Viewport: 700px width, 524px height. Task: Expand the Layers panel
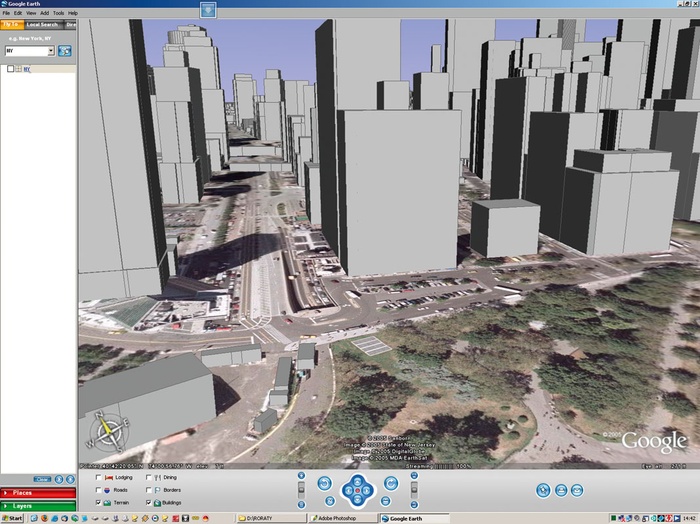(38, 506)
